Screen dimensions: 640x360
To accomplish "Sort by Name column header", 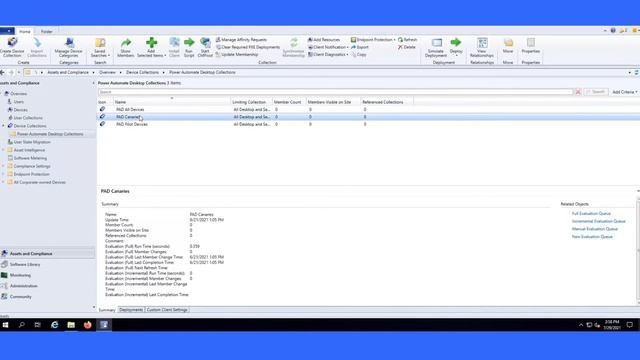I will click(x=172, y=102).
